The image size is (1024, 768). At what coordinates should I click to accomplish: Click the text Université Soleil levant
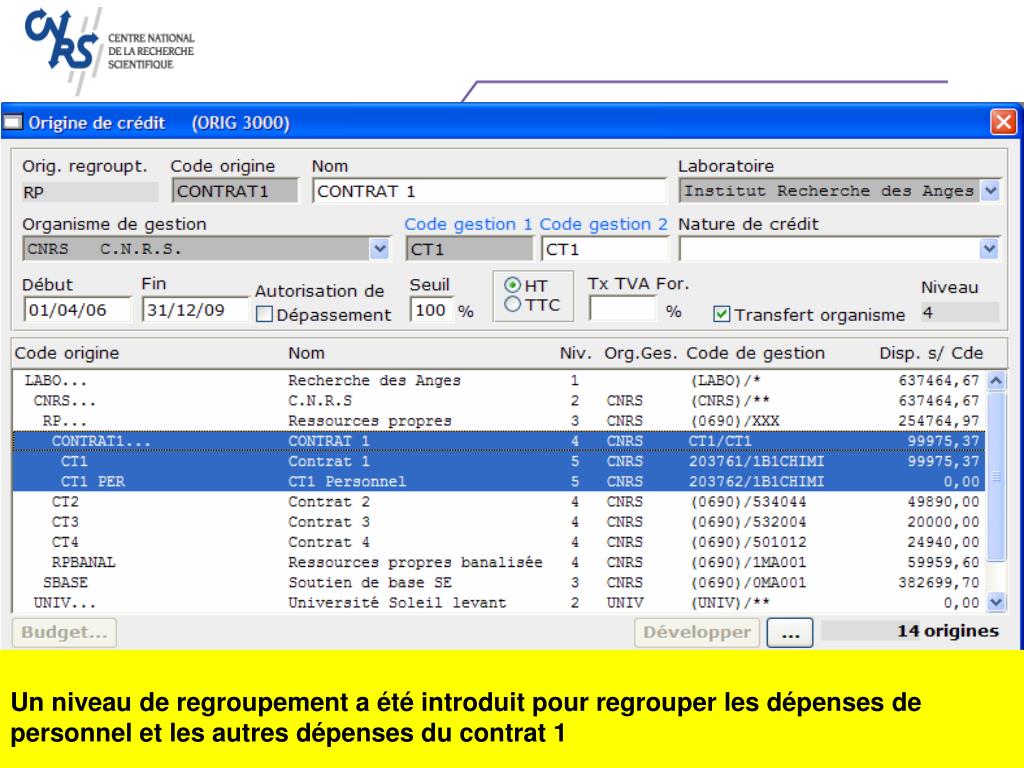pos(397,603)
